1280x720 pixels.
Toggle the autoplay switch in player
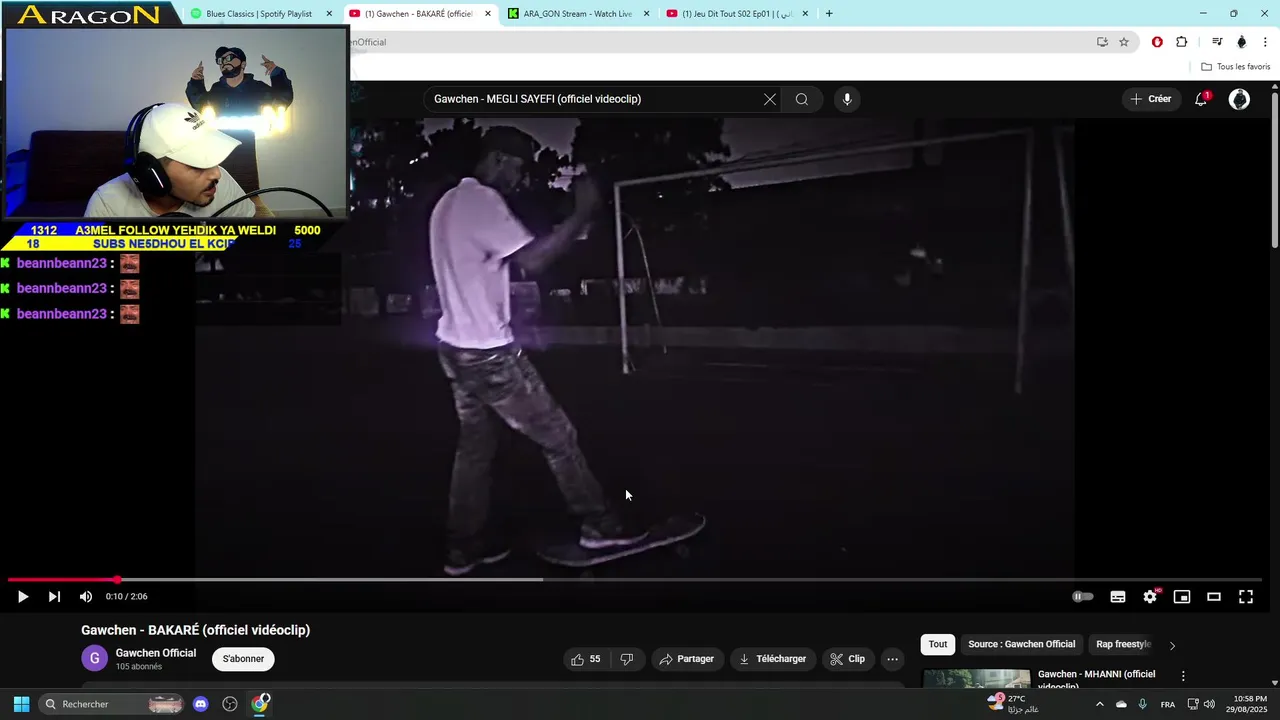[x=1082, y=597]
